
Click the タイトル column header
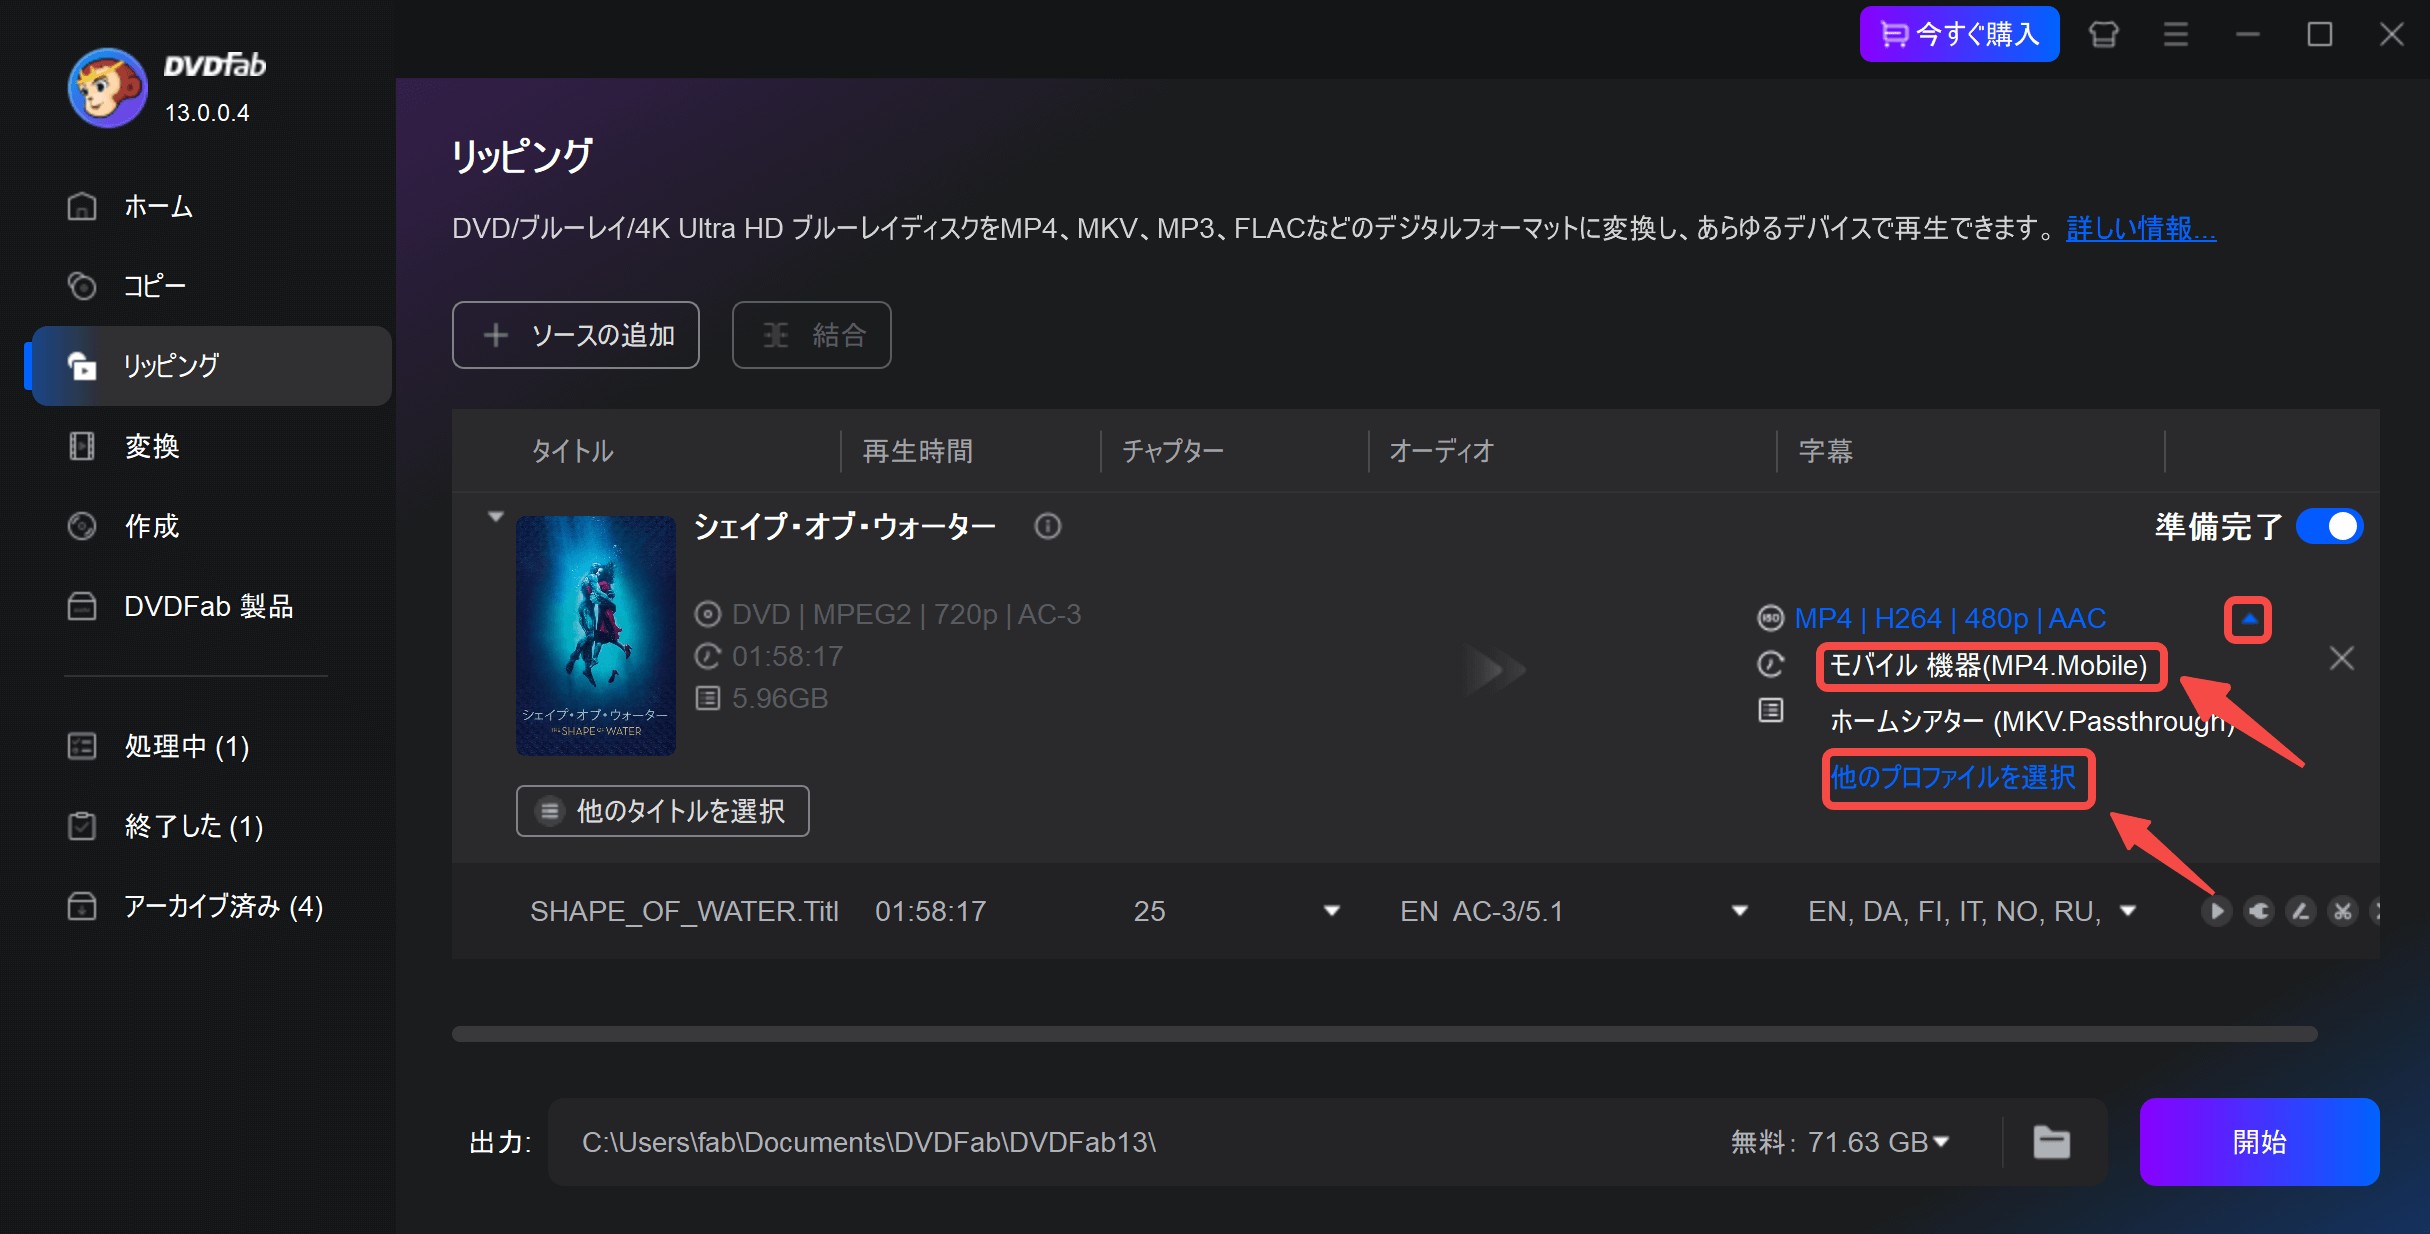pos(572,451)
